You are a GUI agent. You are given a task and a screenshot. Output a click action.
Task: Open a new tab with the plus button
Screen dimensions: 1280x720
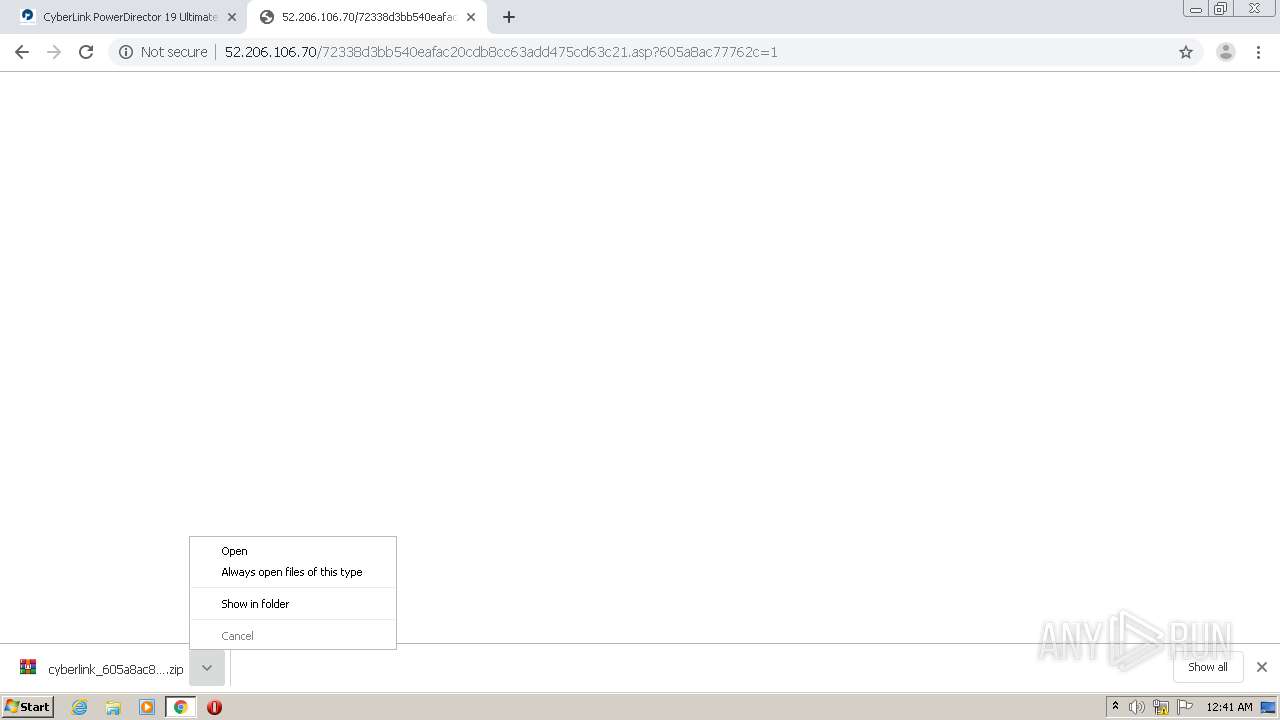click(509, 17)
